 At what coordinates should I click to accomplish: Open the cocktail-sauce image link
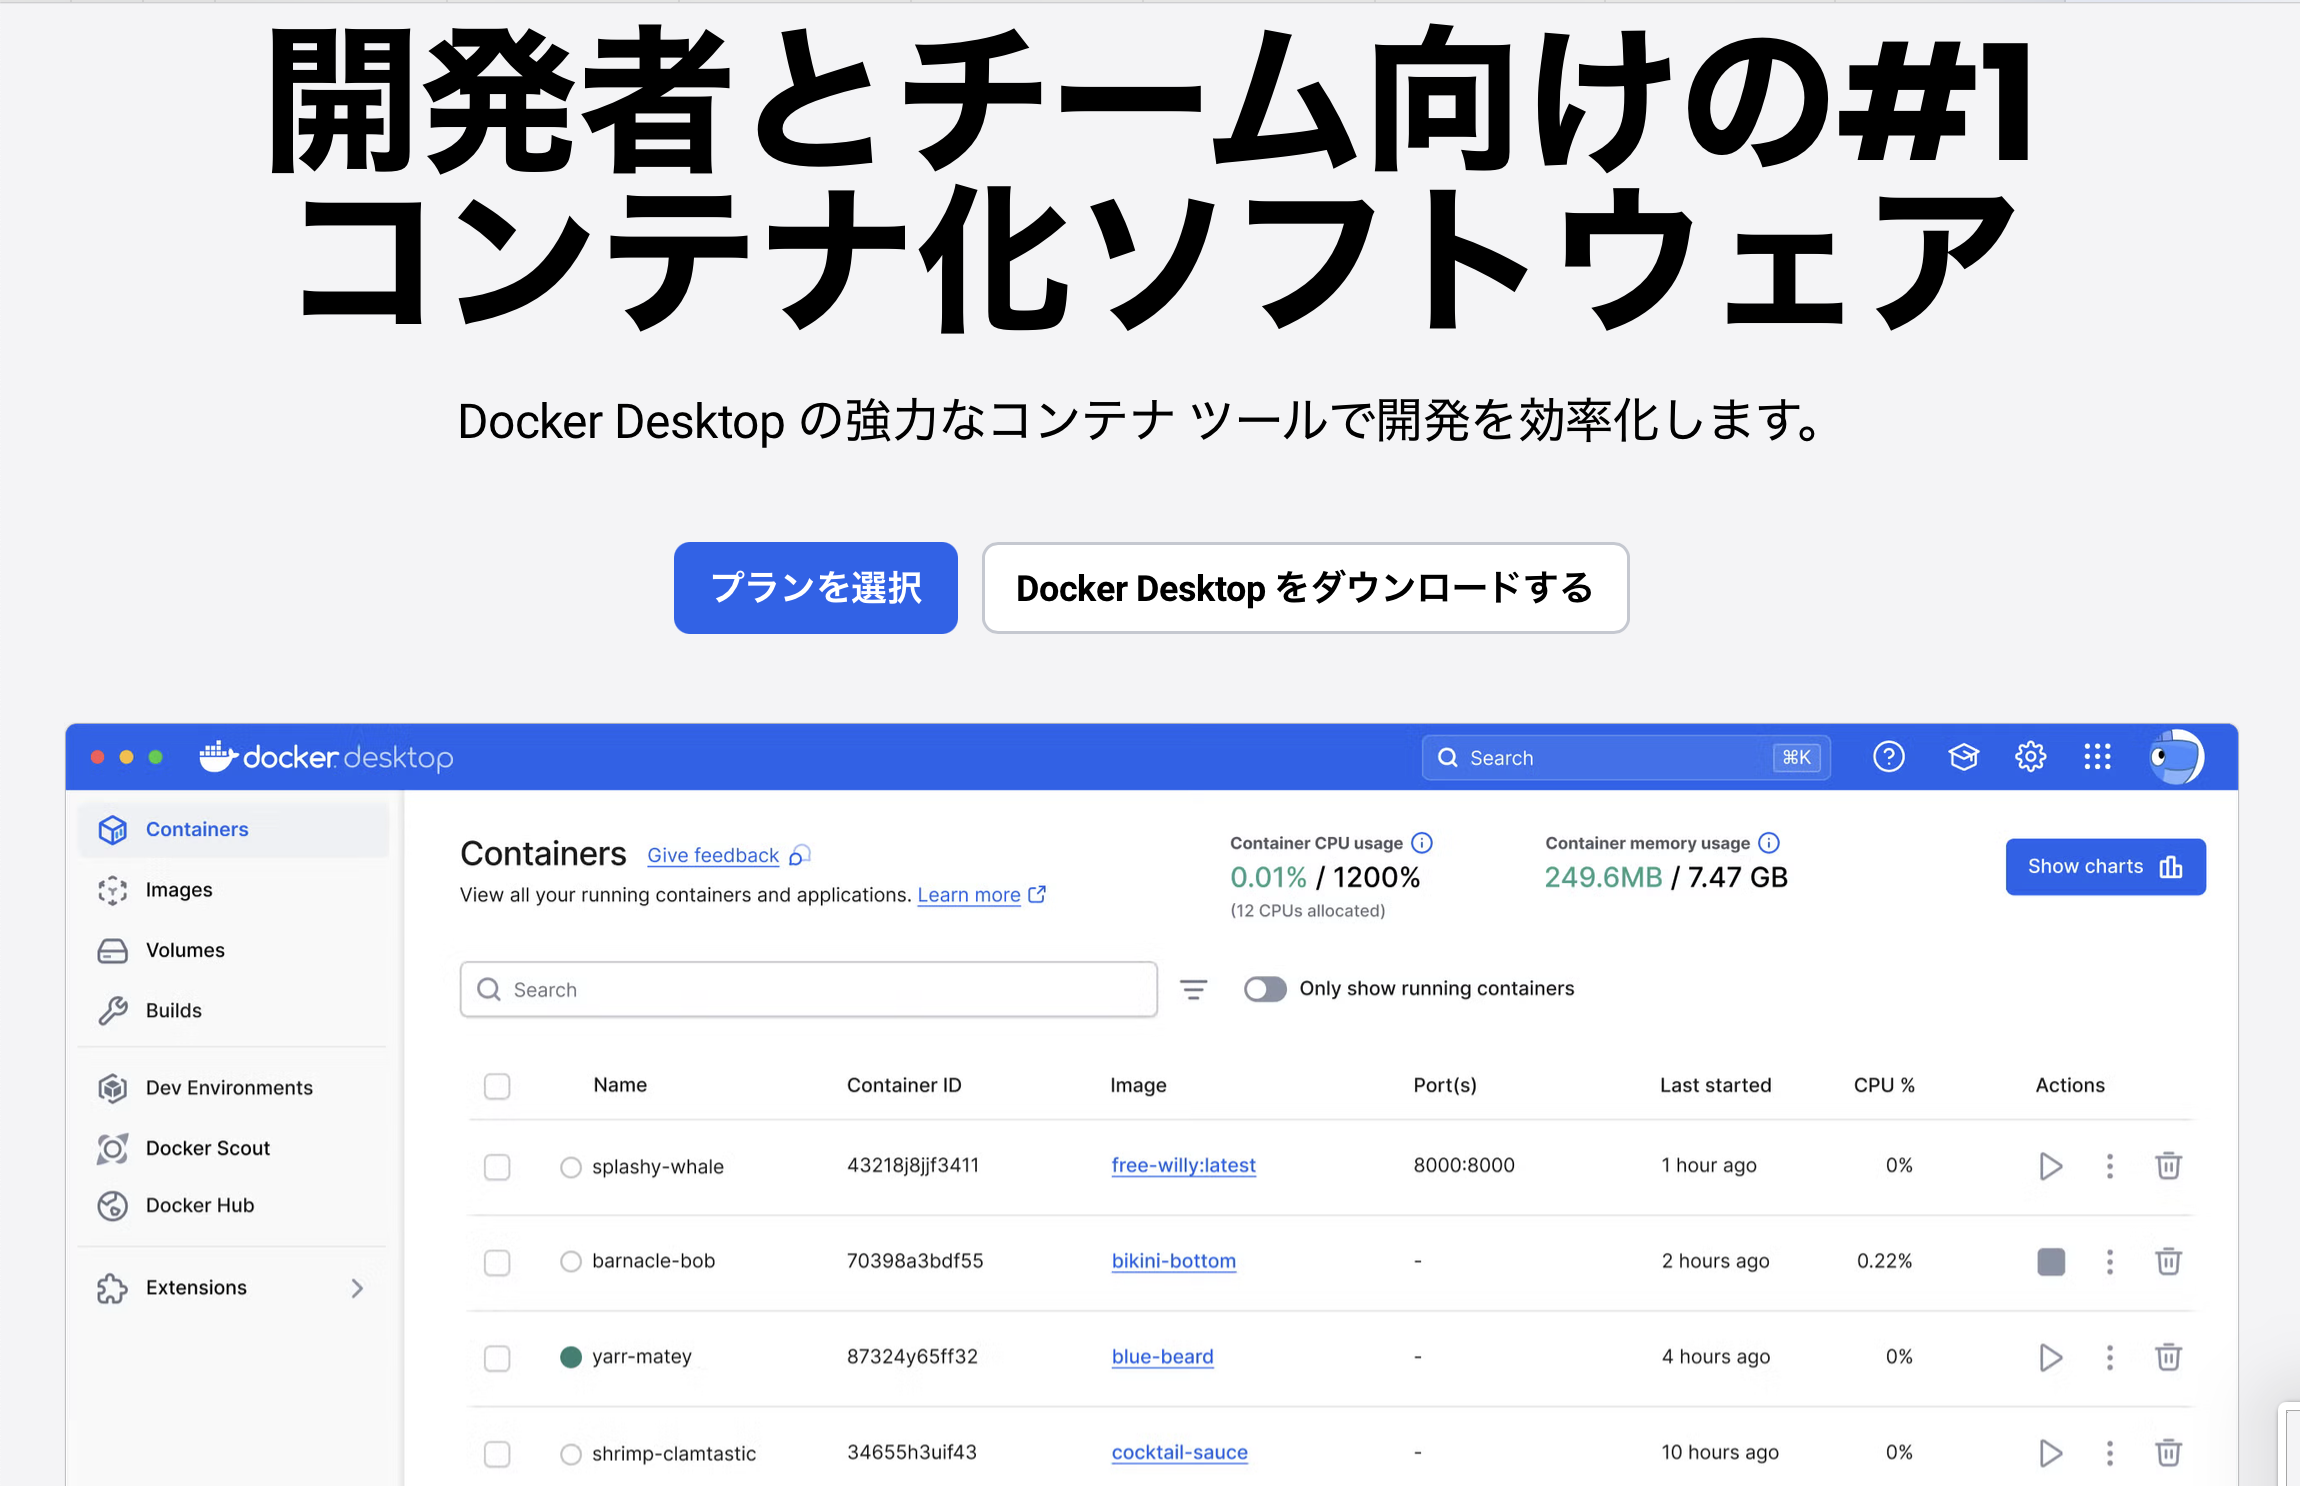tap(1179, 1452)
